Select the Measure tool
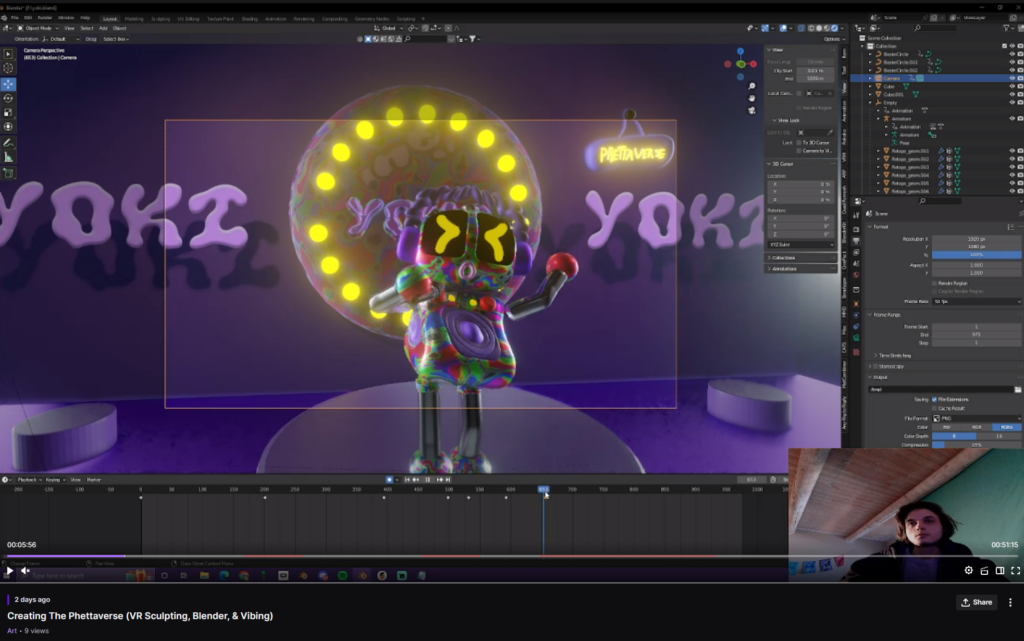Image resolution: width=1024 pixels, height=641 pixels. 9,157
